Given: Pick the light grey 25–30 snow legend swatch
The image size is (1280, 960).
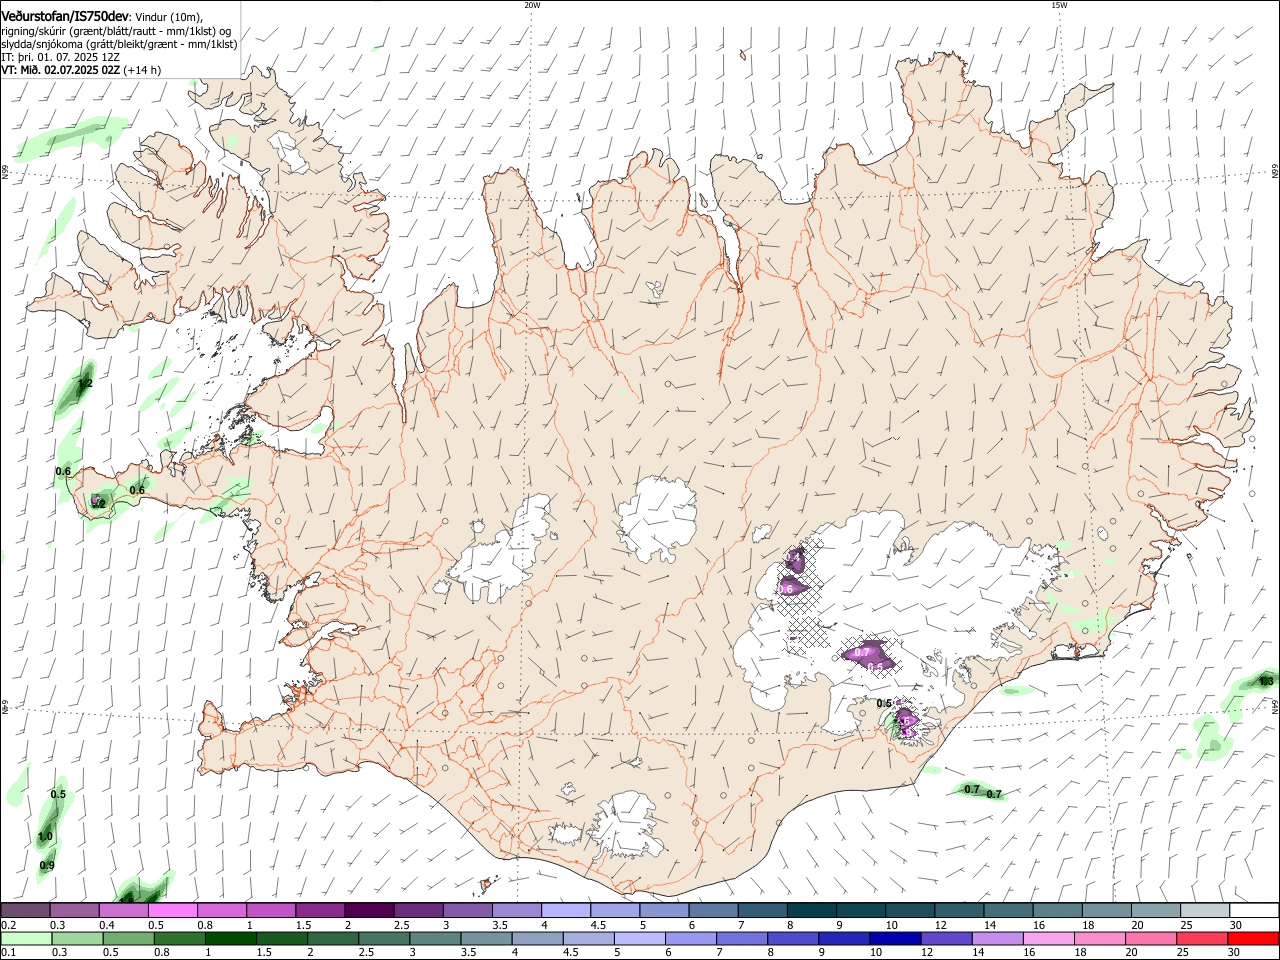Looking at the screenshot, I should (x=1205, y=911).
